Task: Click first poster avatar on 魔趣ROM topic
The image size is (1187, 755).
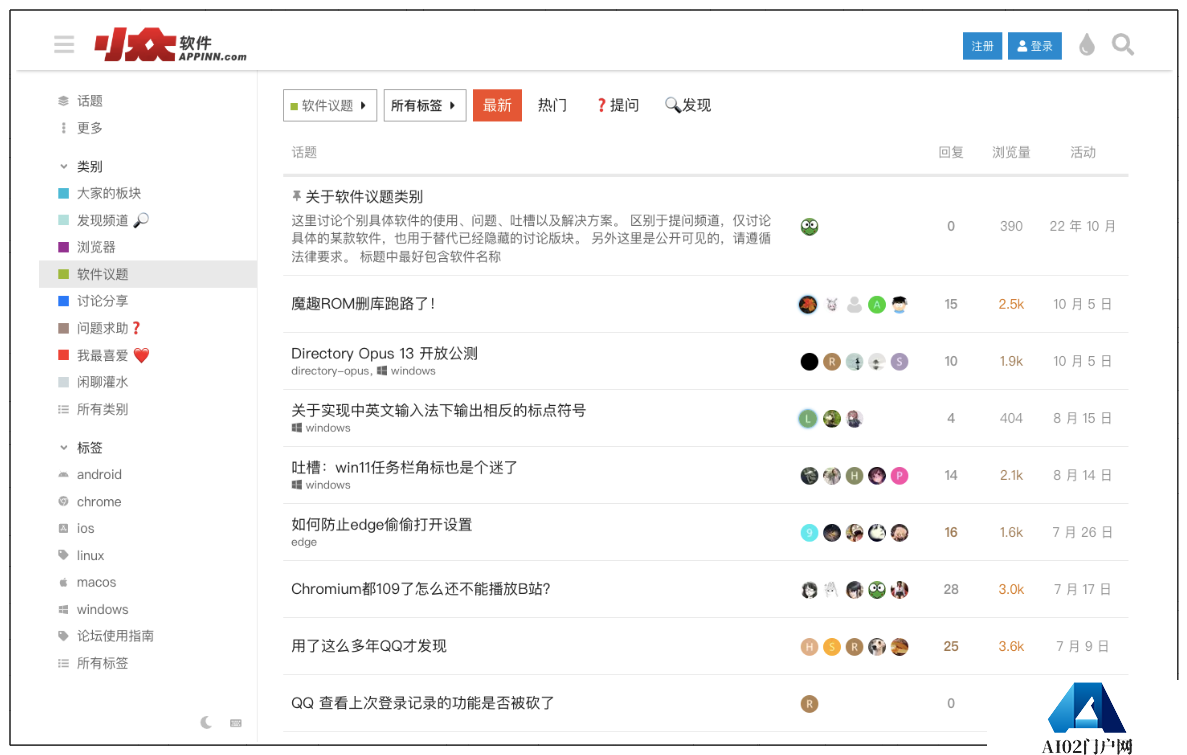Action: (808, 304)
